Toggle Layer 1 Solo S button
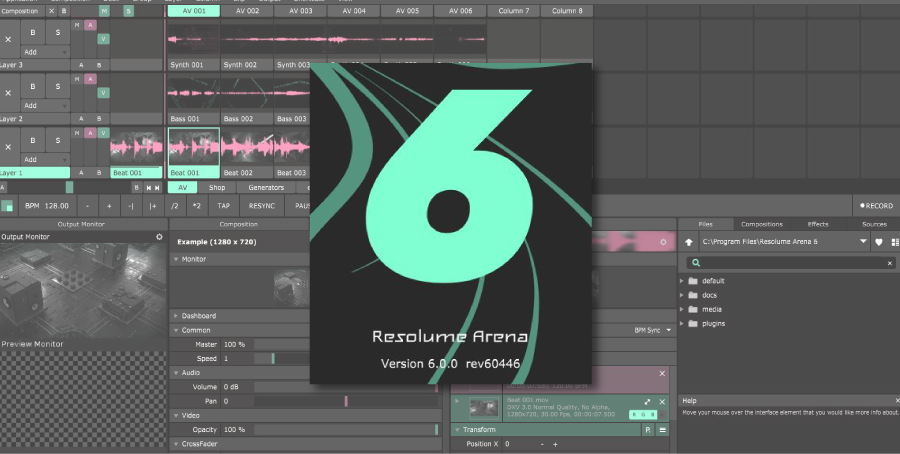Image resolution: width=900 pixels, height=454 pixels. coord(57,140)
